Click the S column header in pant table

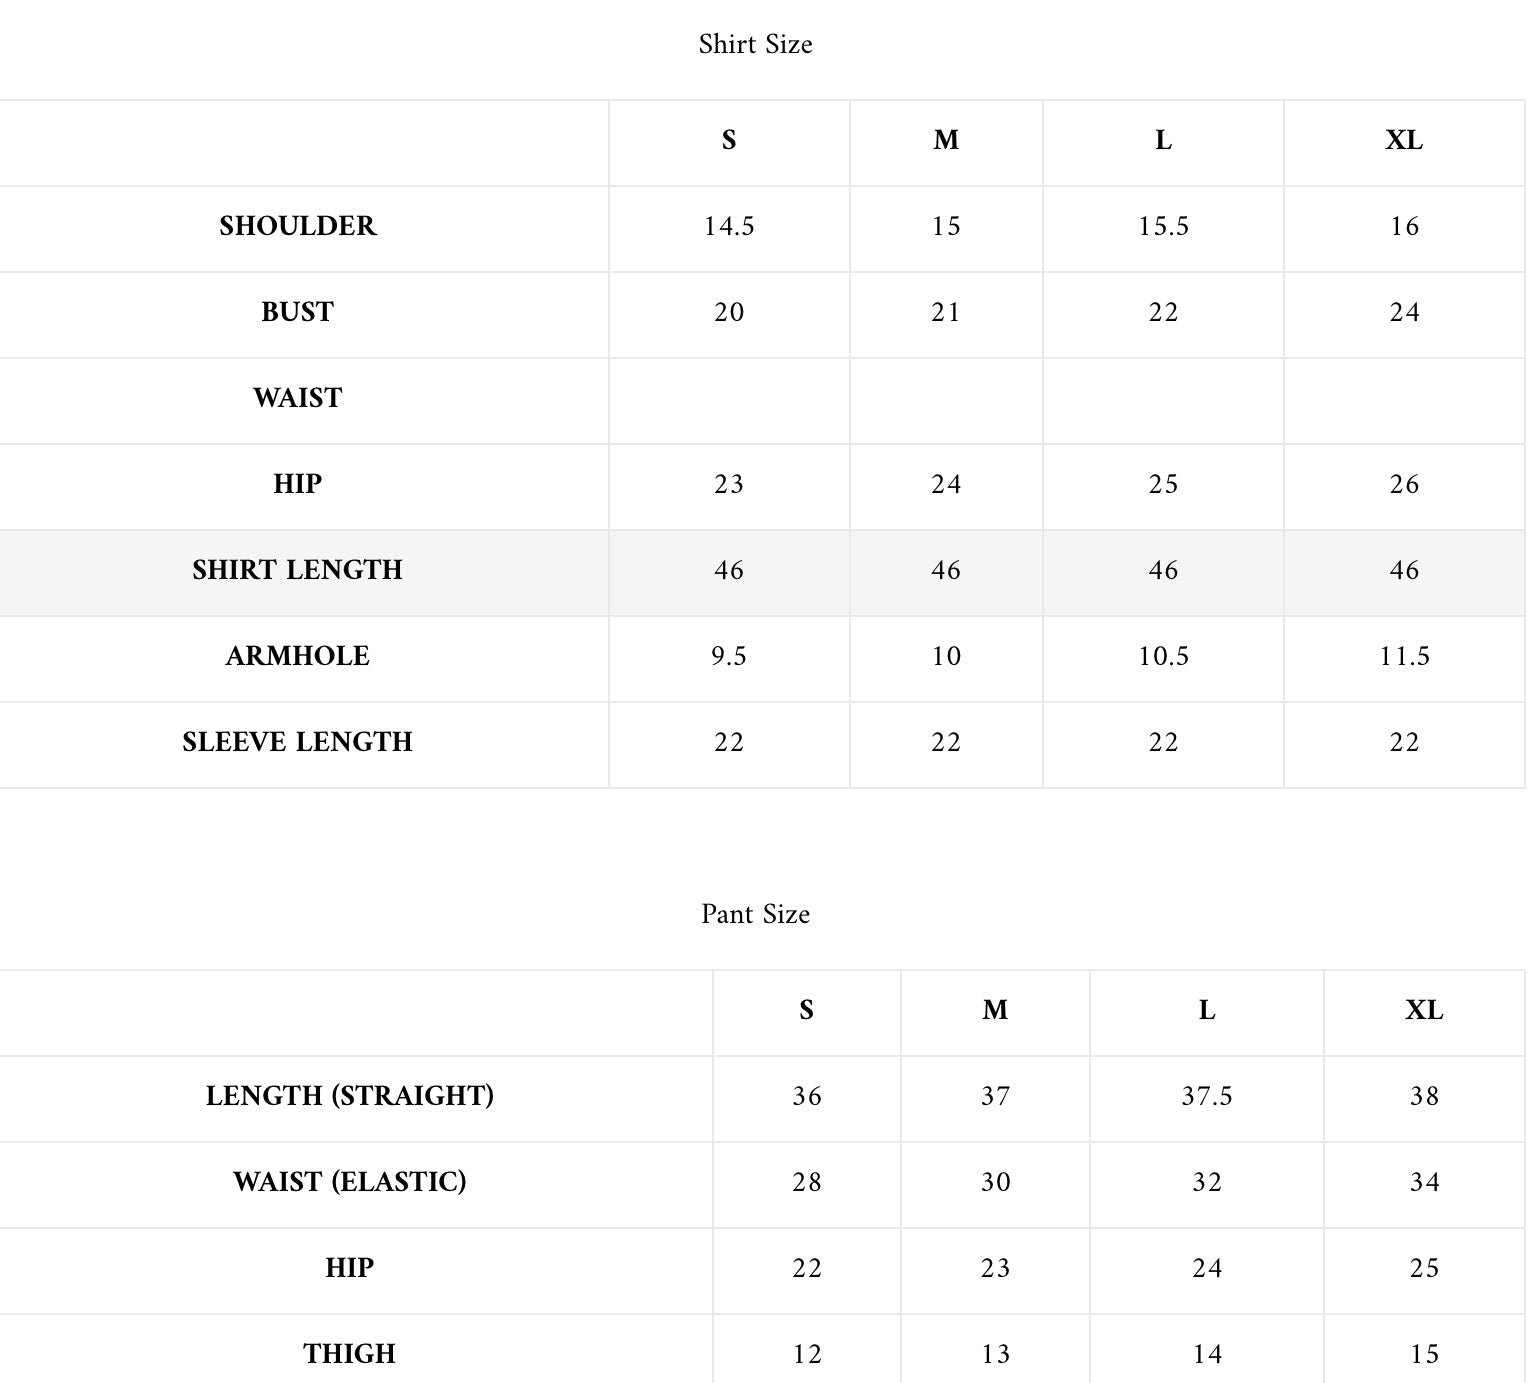pos(807,1010)
